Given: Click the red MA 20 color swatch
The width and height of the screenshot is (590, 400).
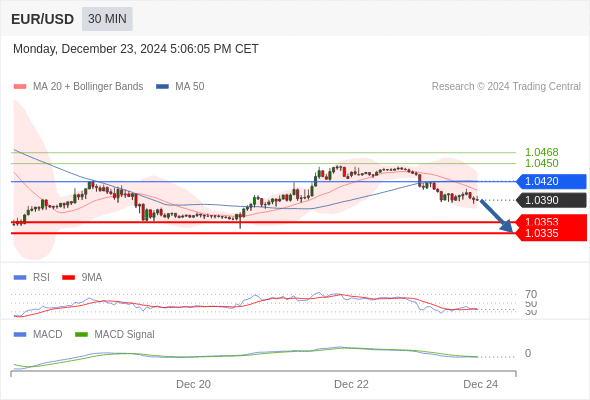Looking at the screenshot, I should coord(20,87).
